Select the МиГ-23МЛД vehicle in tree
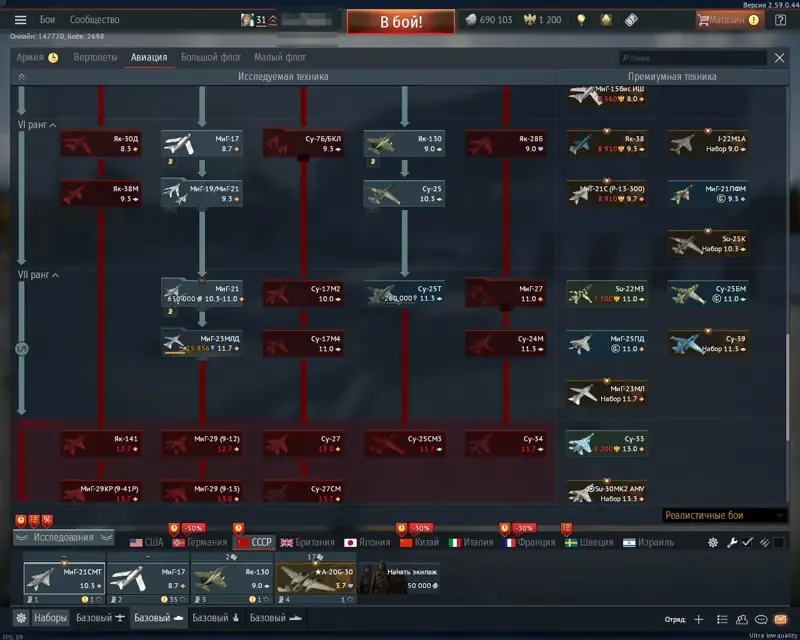800x640 pixels. tap(202, 343)
